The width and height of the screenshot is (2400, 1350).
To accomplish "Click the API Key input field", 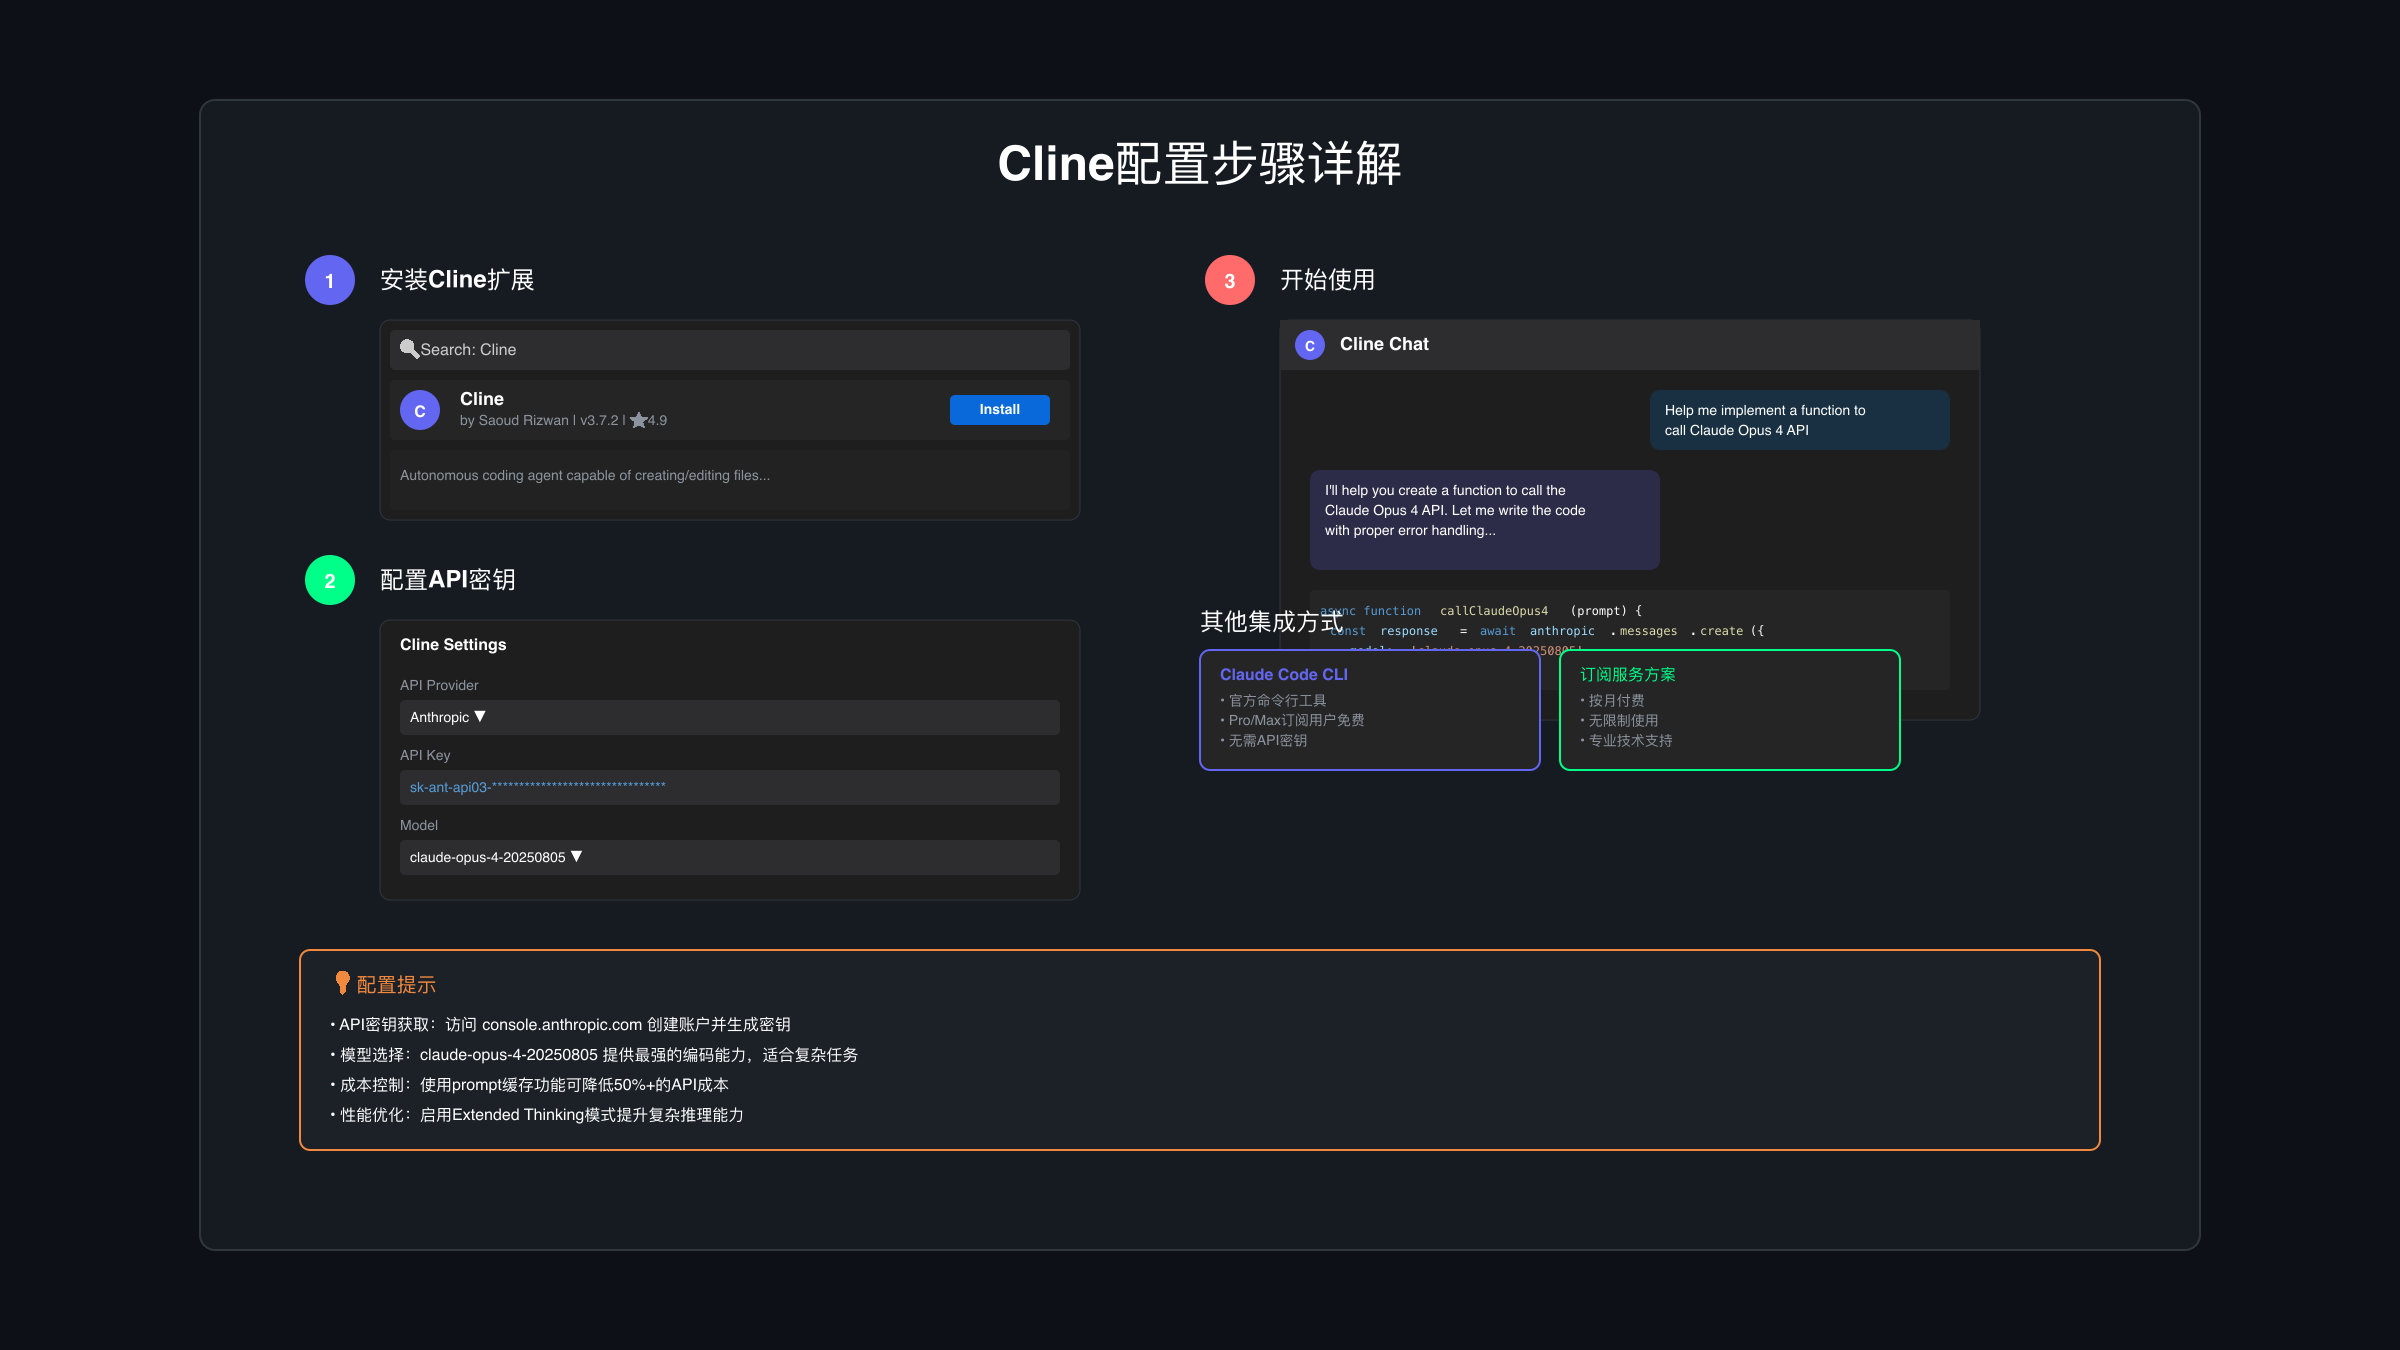I will point(730,787).
